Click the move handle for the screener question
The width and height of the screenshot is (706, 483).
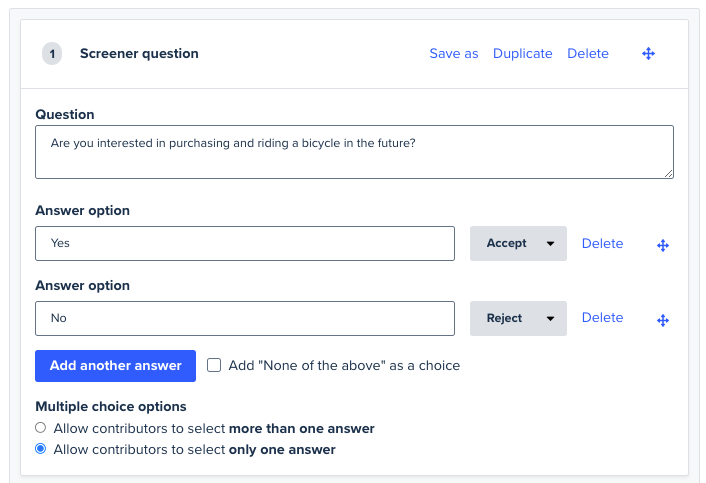(x=648, y=54)
